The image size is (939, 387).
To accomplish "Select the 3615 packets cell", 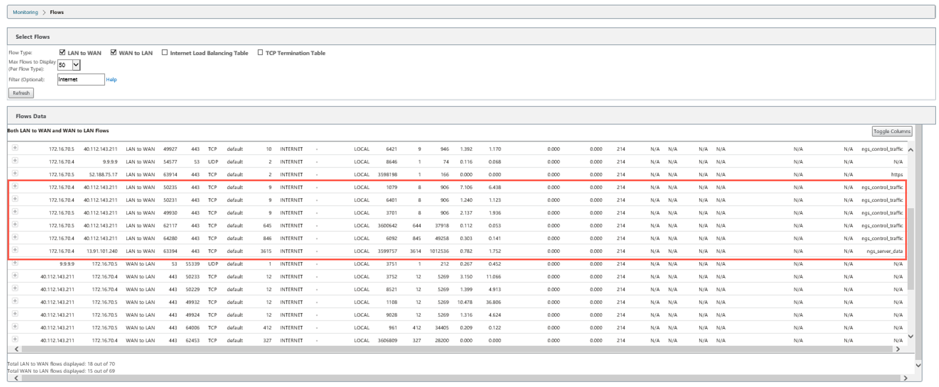I will (x=265, y=250).
